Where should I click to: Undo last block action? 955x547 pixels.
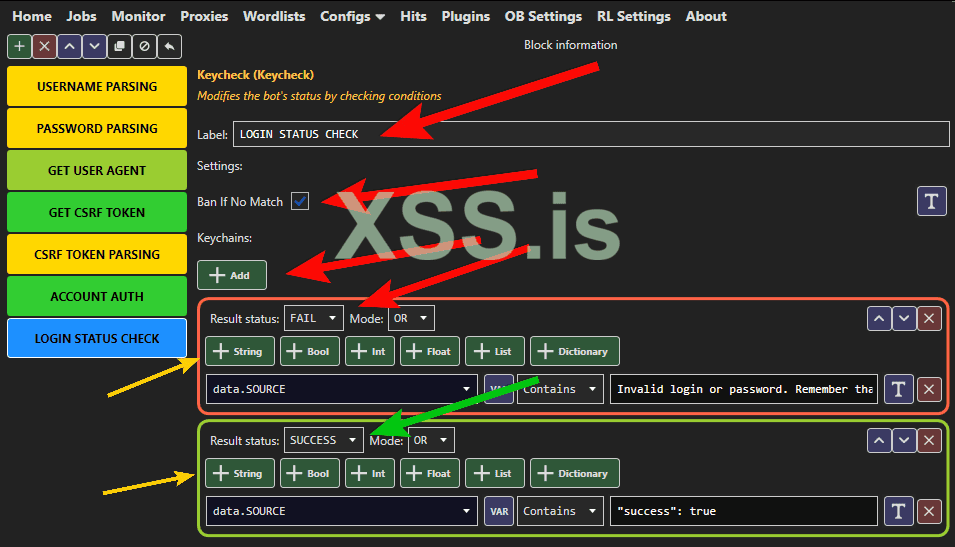(169, 46)
